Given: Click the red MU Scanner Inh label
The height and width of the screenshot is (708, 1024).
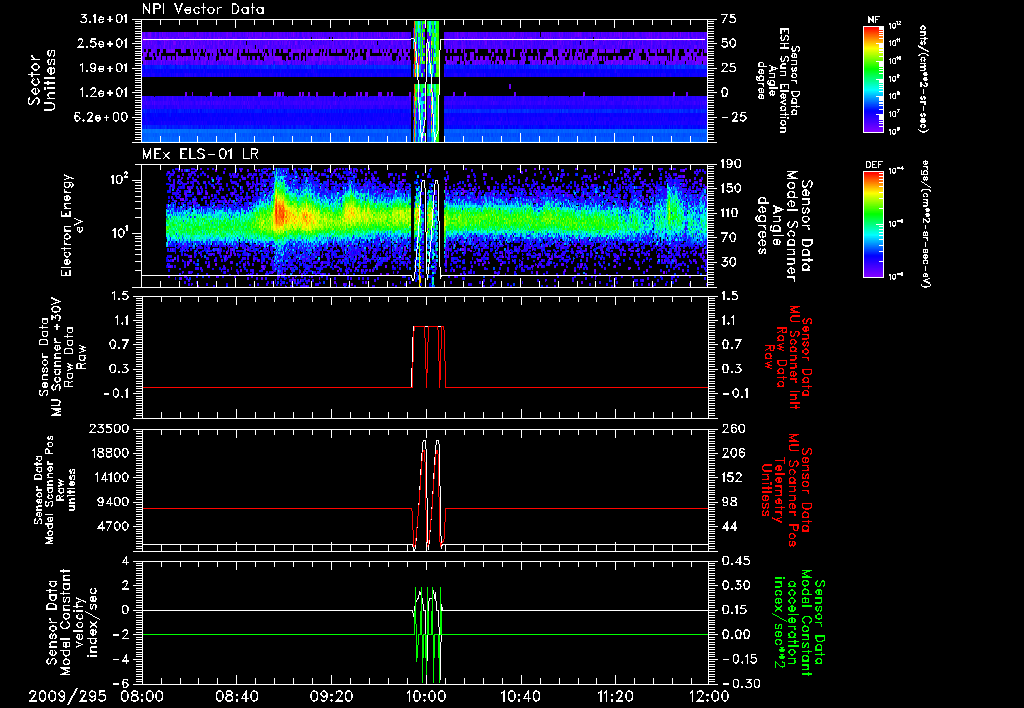Looking at the screenshot, I should click(788, 358).
